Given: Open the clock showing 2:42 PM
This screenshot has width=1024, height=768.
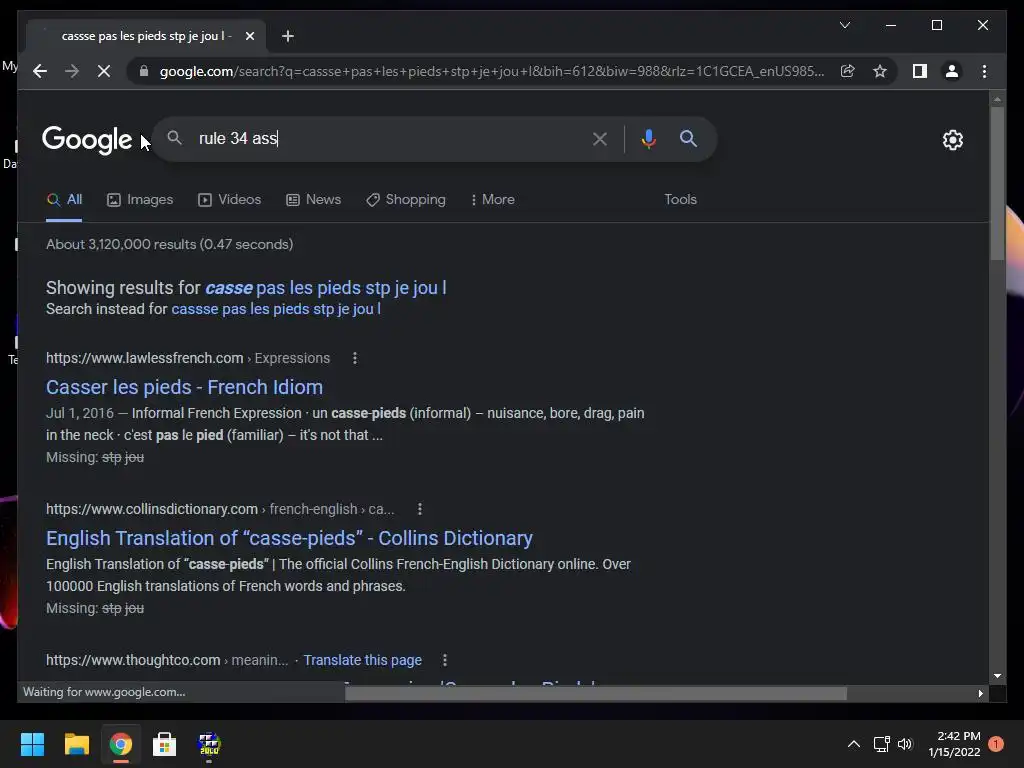Looking at the screenshot, I should [954, 744].
